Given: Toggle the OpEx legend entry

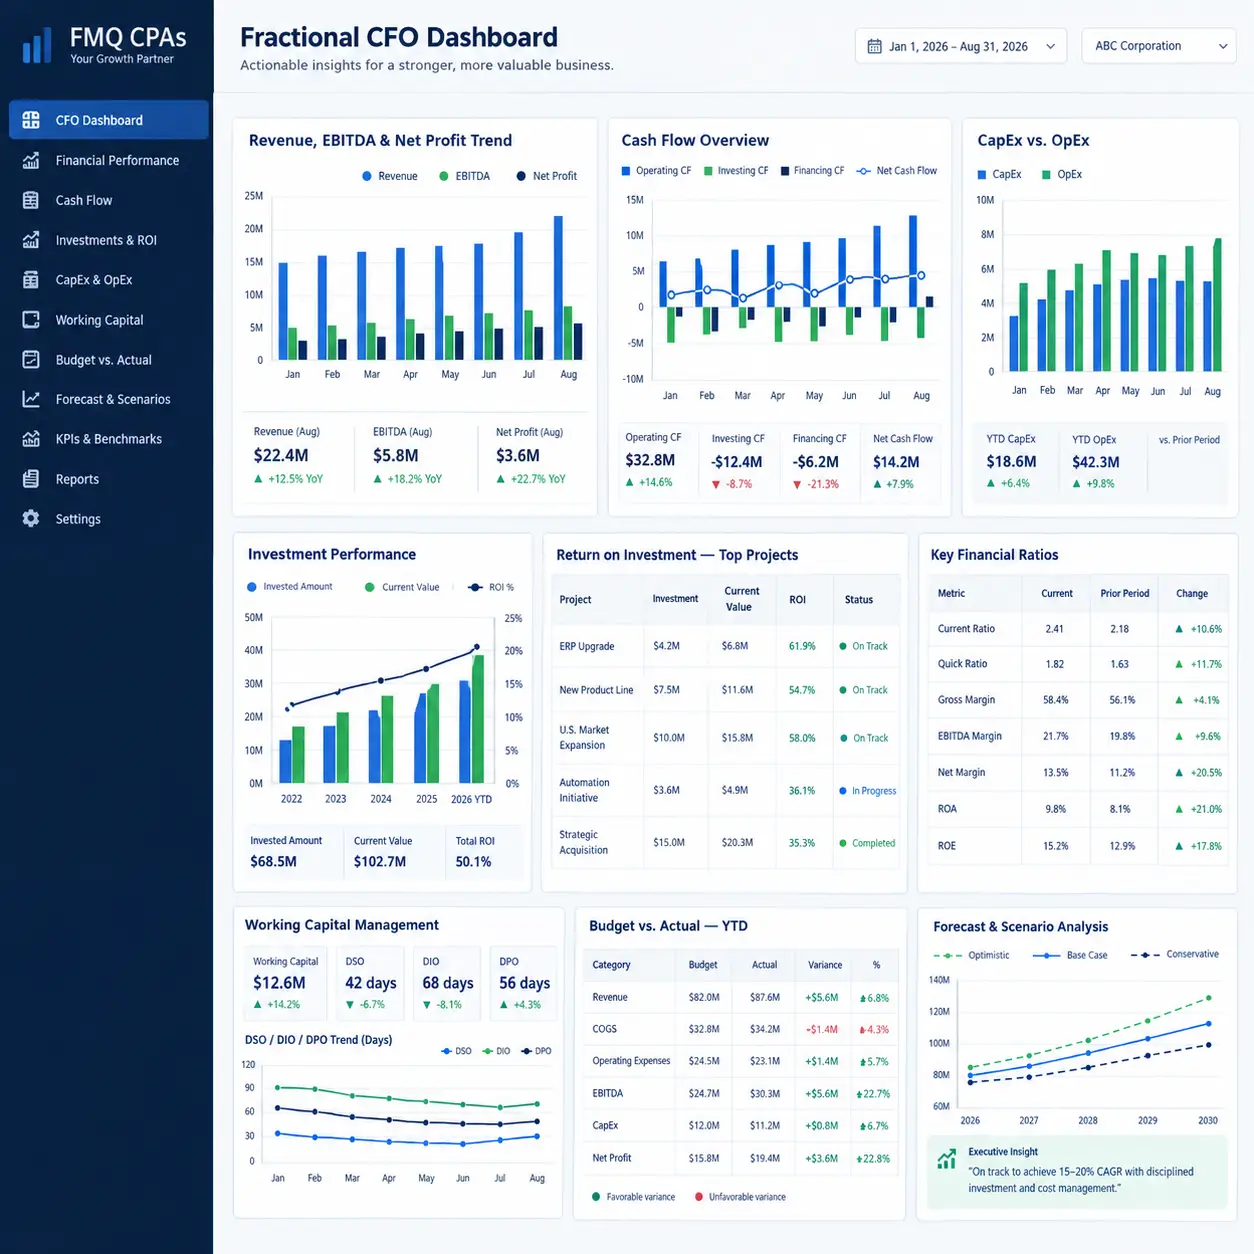Looking at the screenshot, I should pos(1062,174).
